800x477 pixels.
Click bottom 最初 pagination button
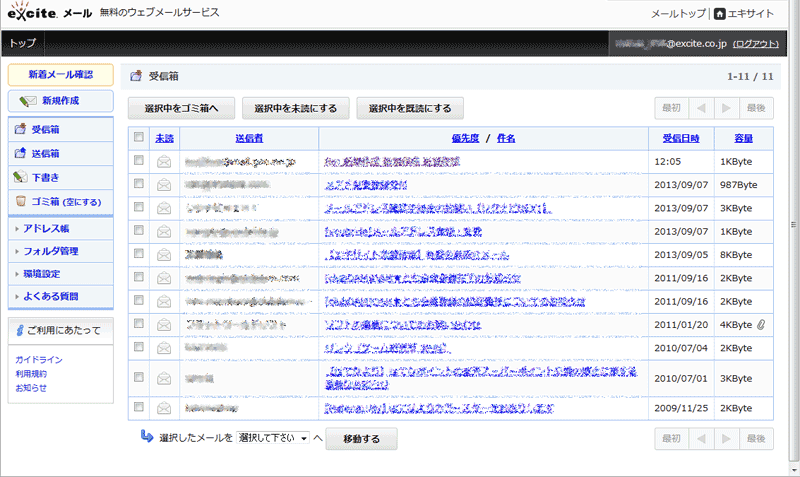(x=671, y=439)
